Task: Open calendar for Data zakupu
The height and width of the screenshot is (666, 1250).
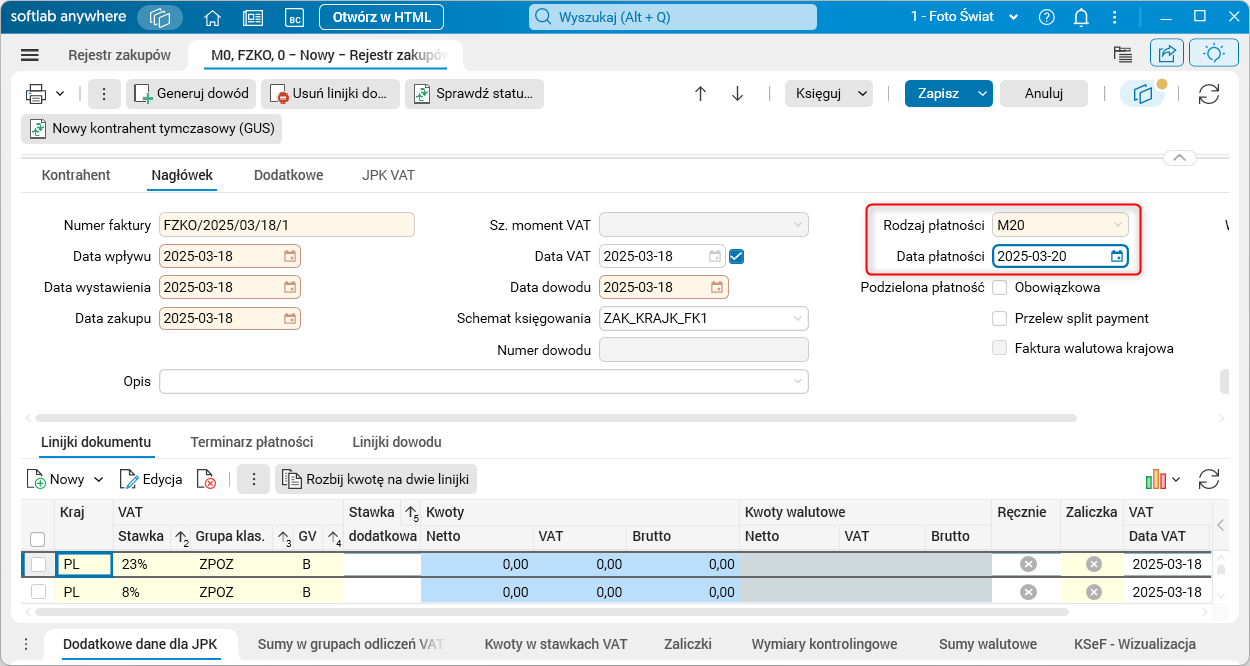Action: click(290, 318)
